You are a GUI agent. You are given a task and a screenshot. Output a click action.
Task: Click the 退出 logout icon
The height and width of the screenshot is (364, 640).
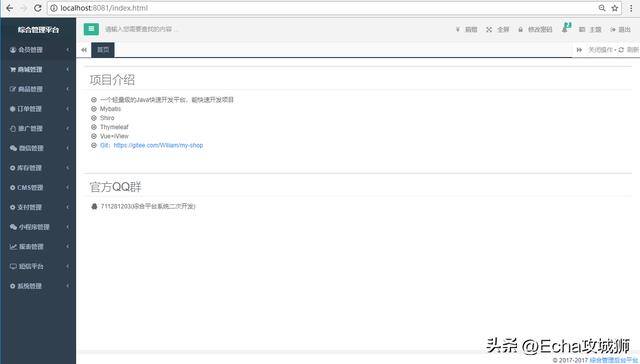pyautogui.click(x=613, y=29)
